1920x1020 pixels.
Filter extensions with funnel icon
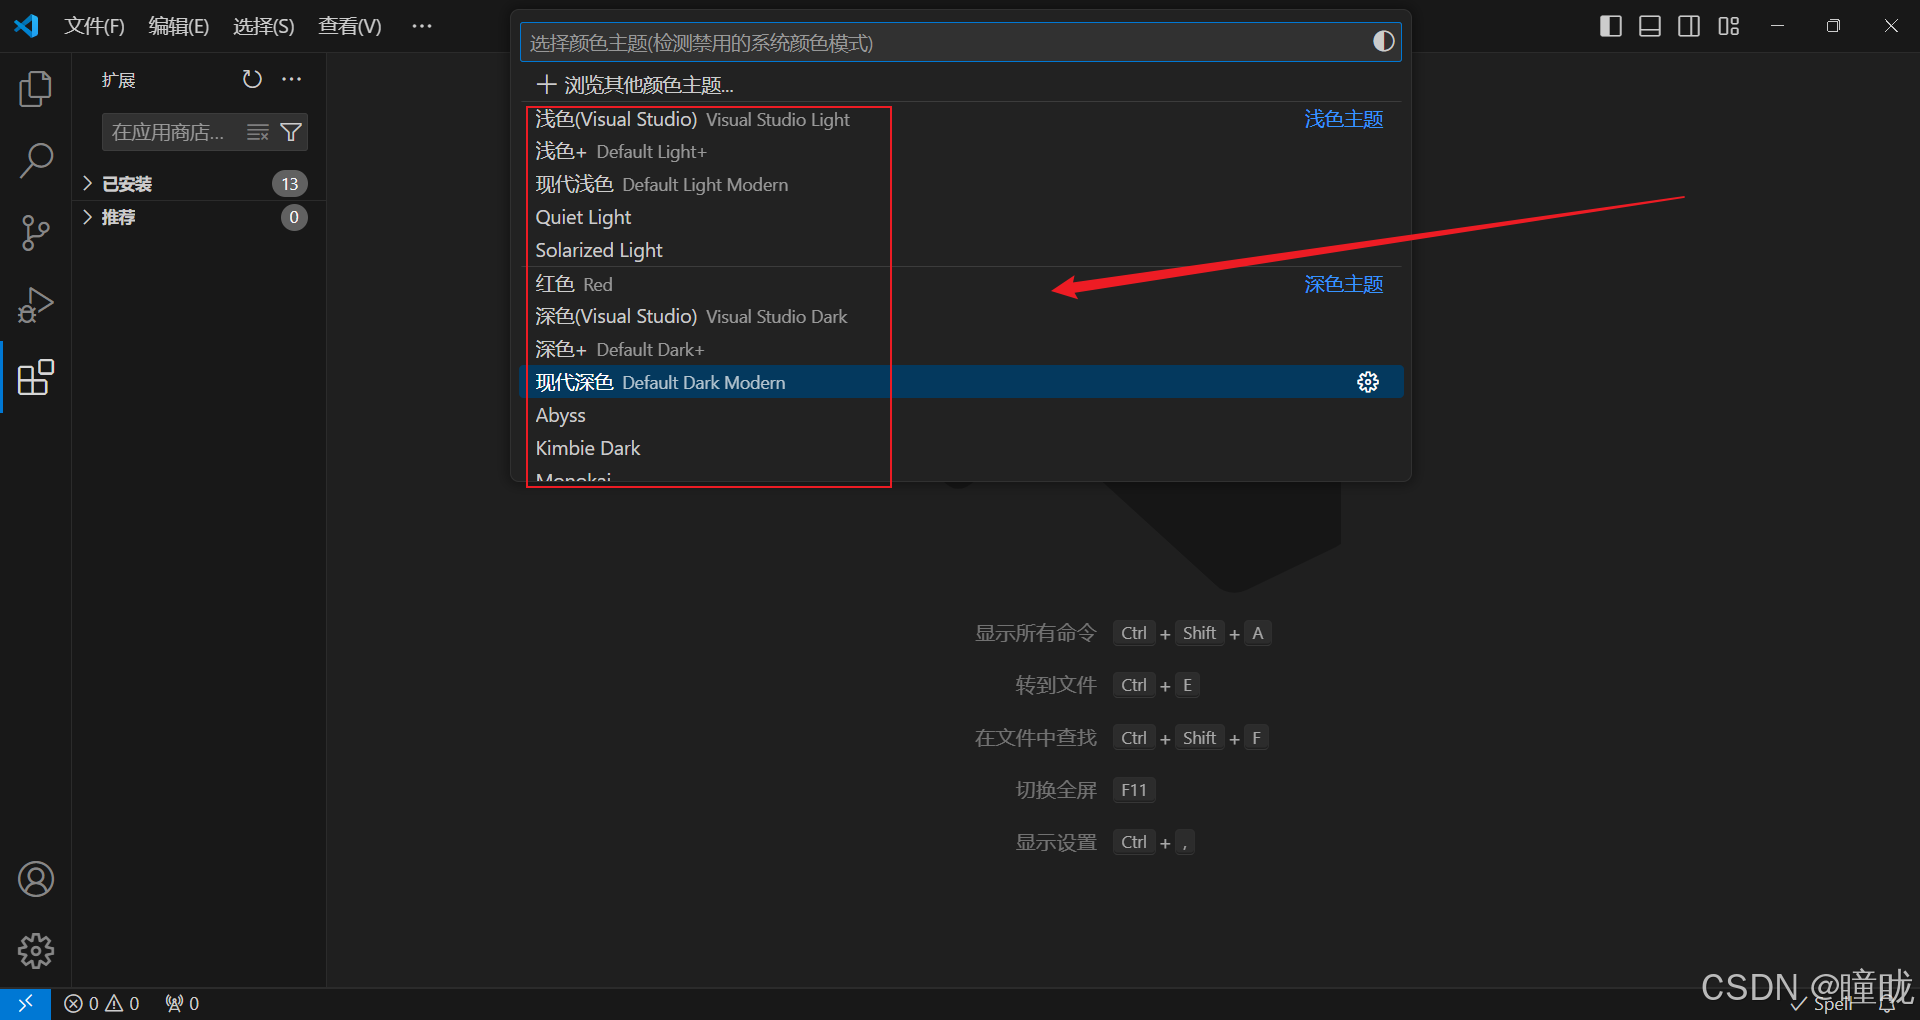coord(291,132)
